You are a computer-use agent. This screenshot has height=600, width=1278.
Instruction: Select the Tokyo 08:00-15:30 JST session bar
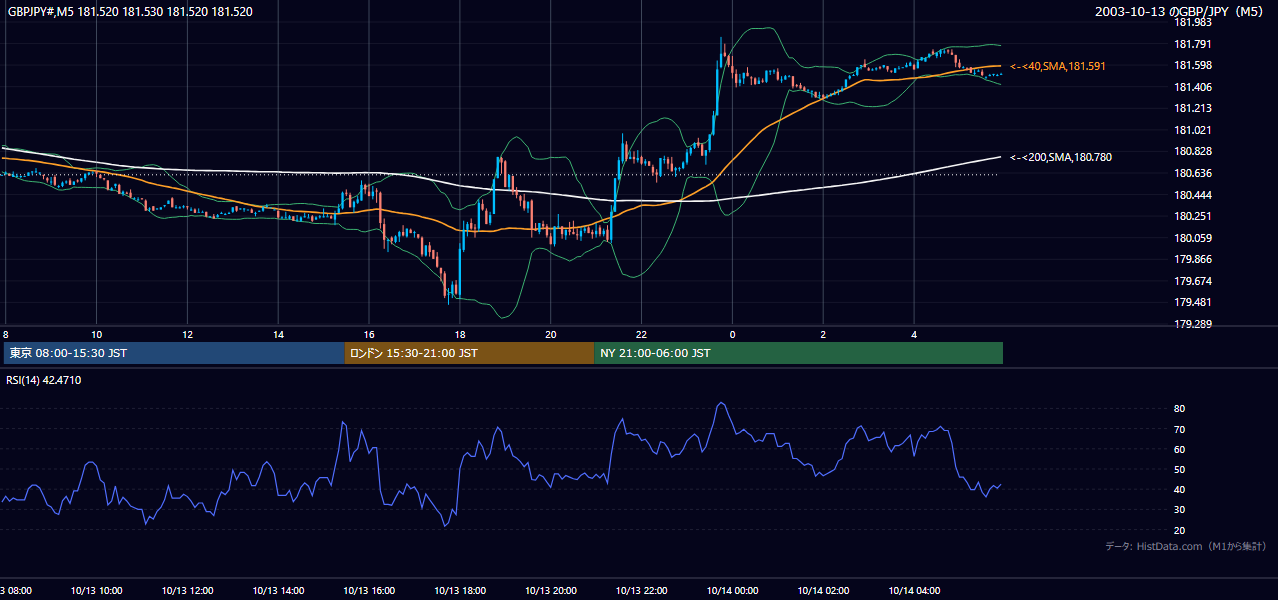(174, 353)
